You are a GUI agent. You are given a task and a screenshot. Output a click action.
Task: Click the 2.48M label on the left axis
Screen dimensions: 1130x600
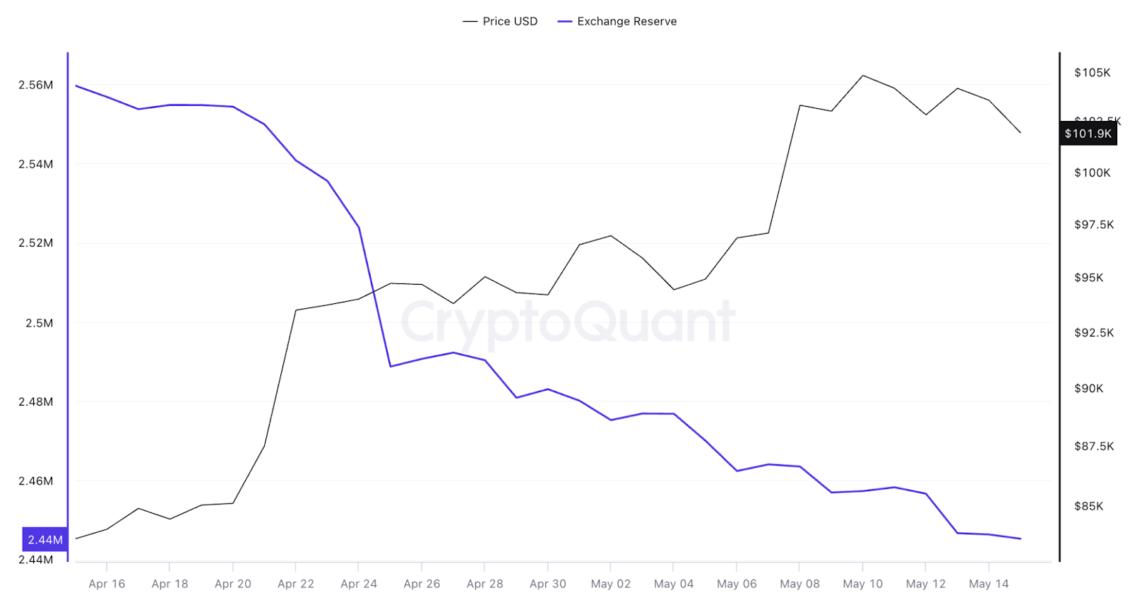point(36,402)
